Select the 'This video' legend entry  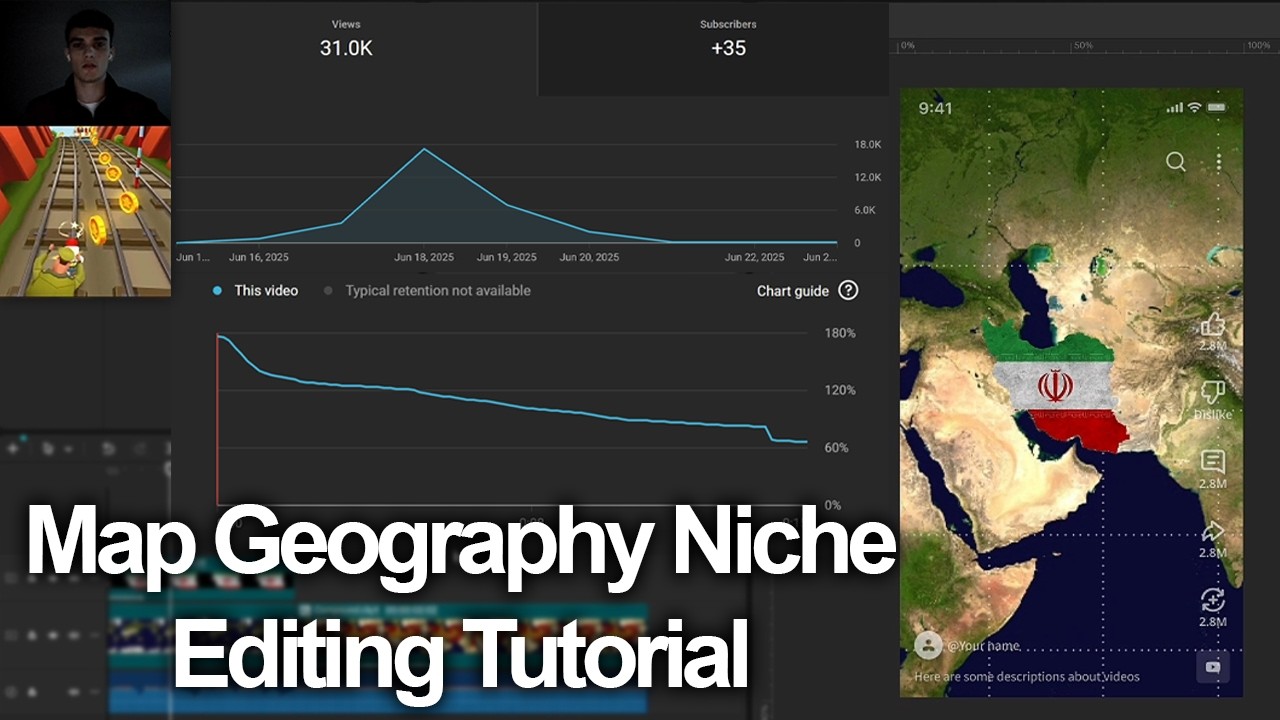(255, 291)
